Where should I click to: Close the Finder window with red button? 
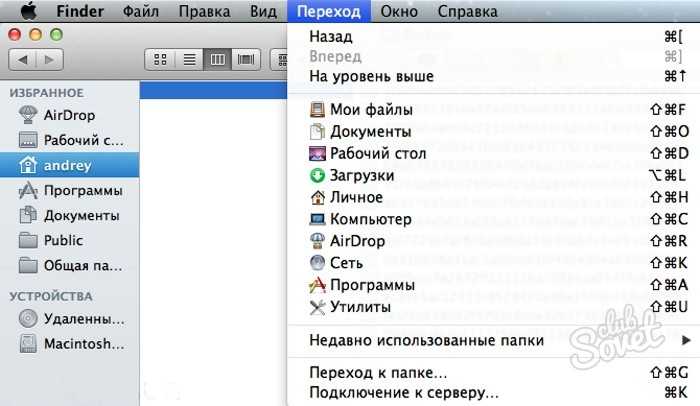pyautogui.click(x=15, y=34)
